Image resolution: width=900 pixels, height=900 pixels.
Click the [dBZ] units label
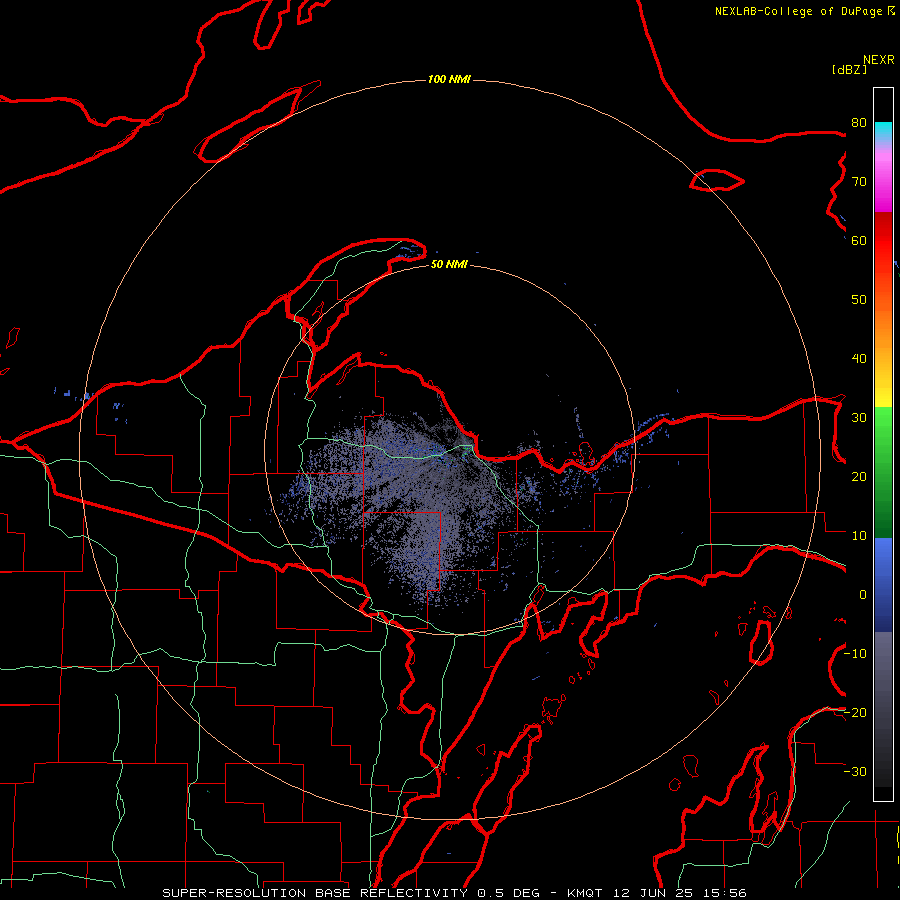(849, 69)
